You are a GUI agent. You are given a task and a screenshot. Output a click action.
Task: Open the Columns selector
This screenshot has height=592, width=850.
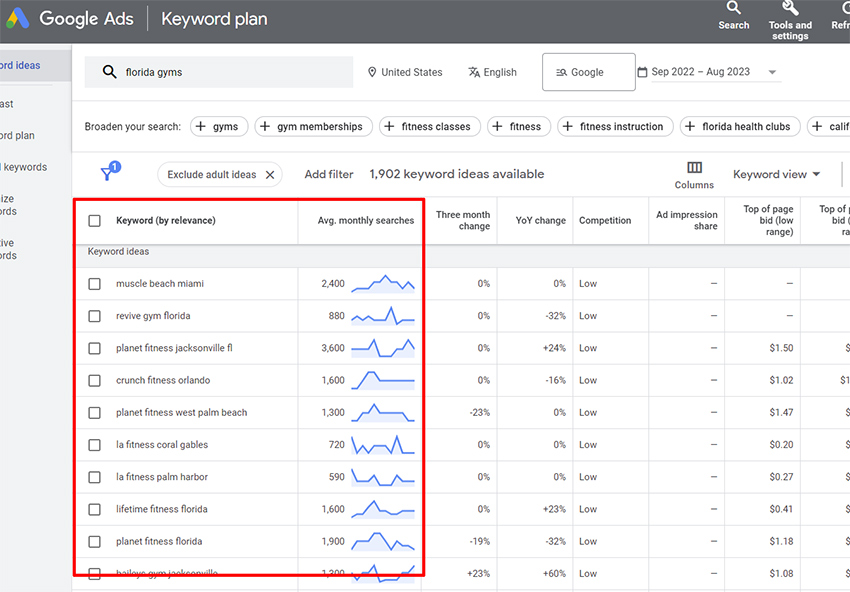(x=694, y=175)
